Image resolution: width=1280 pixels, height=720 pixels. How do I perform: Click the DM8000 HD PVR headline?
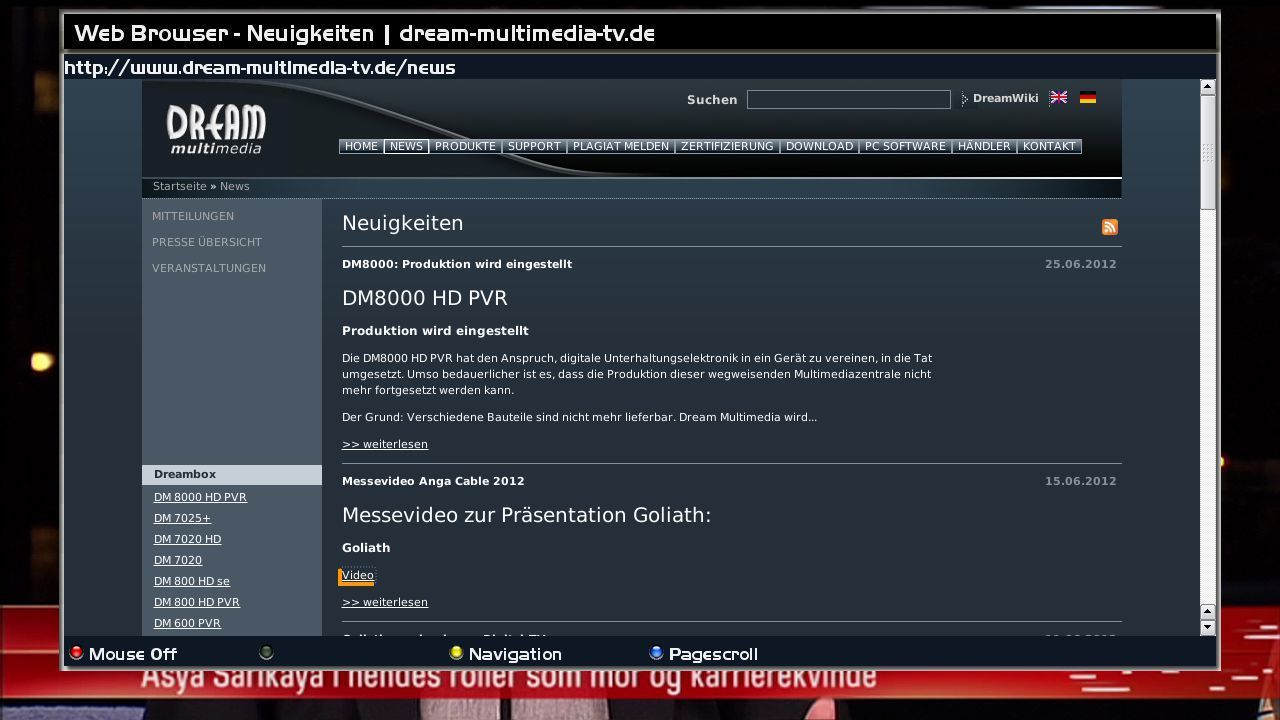[425, 298]
